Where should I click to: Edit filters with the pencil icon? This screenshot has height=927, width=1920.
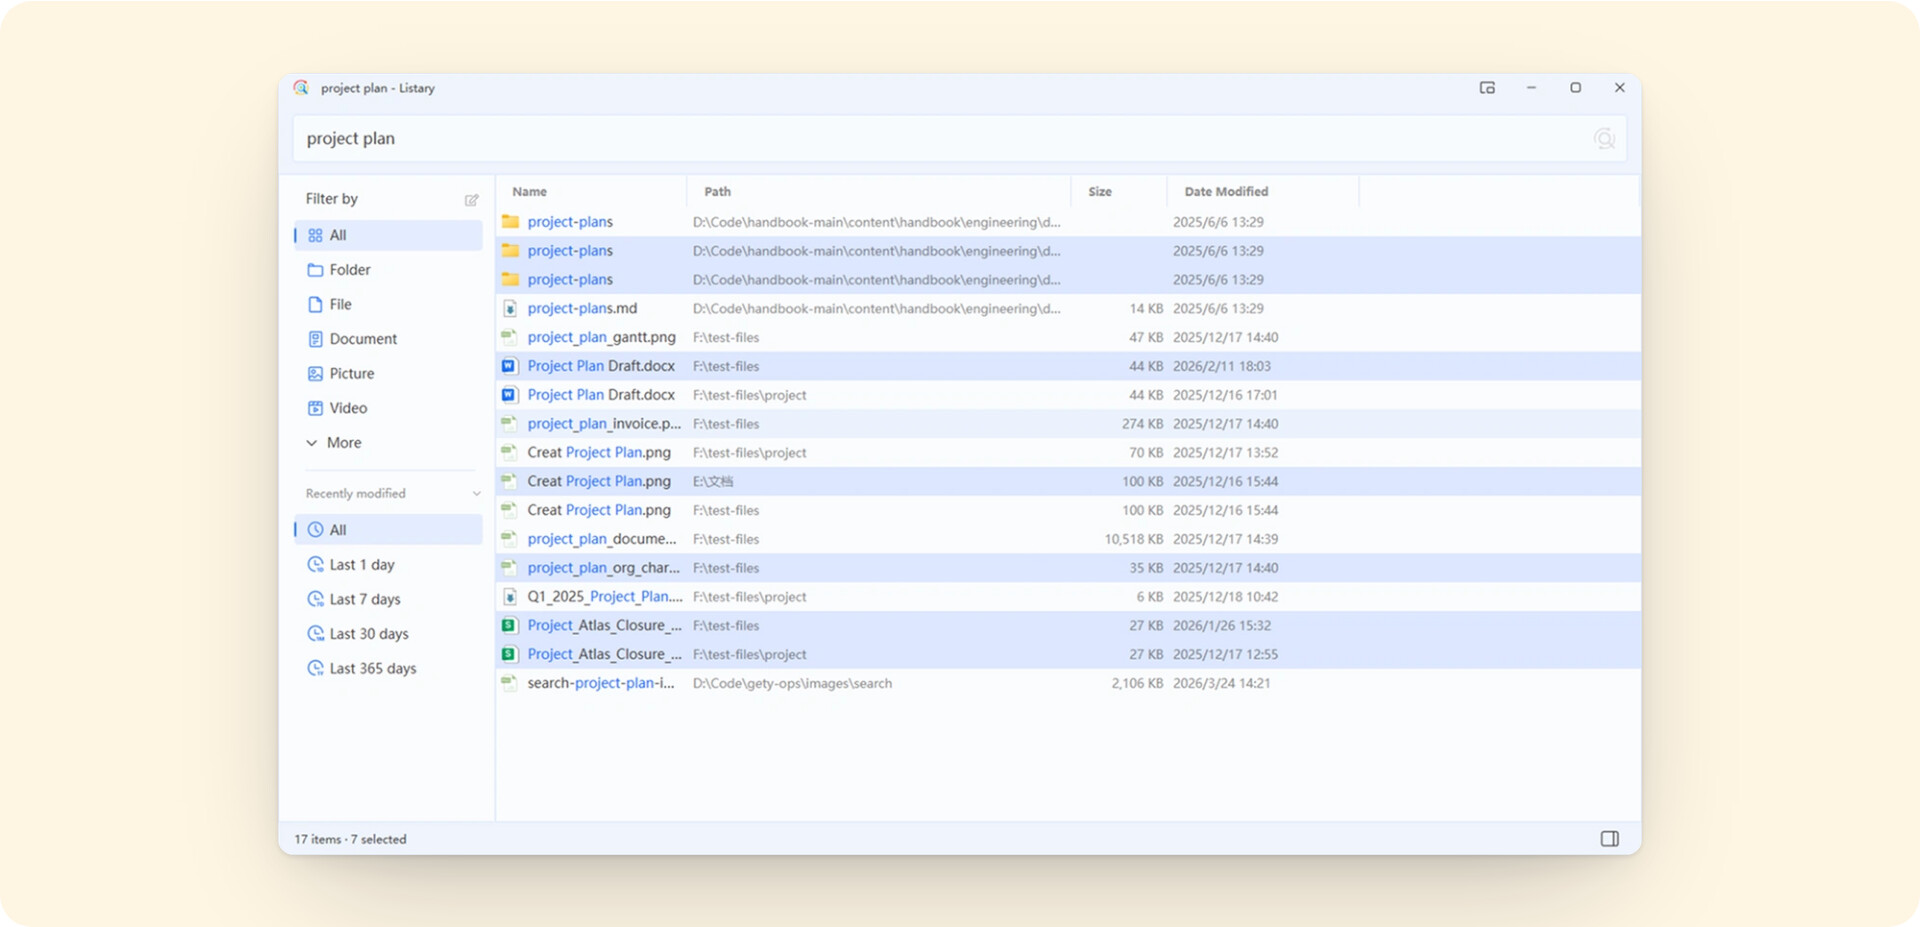472,200
